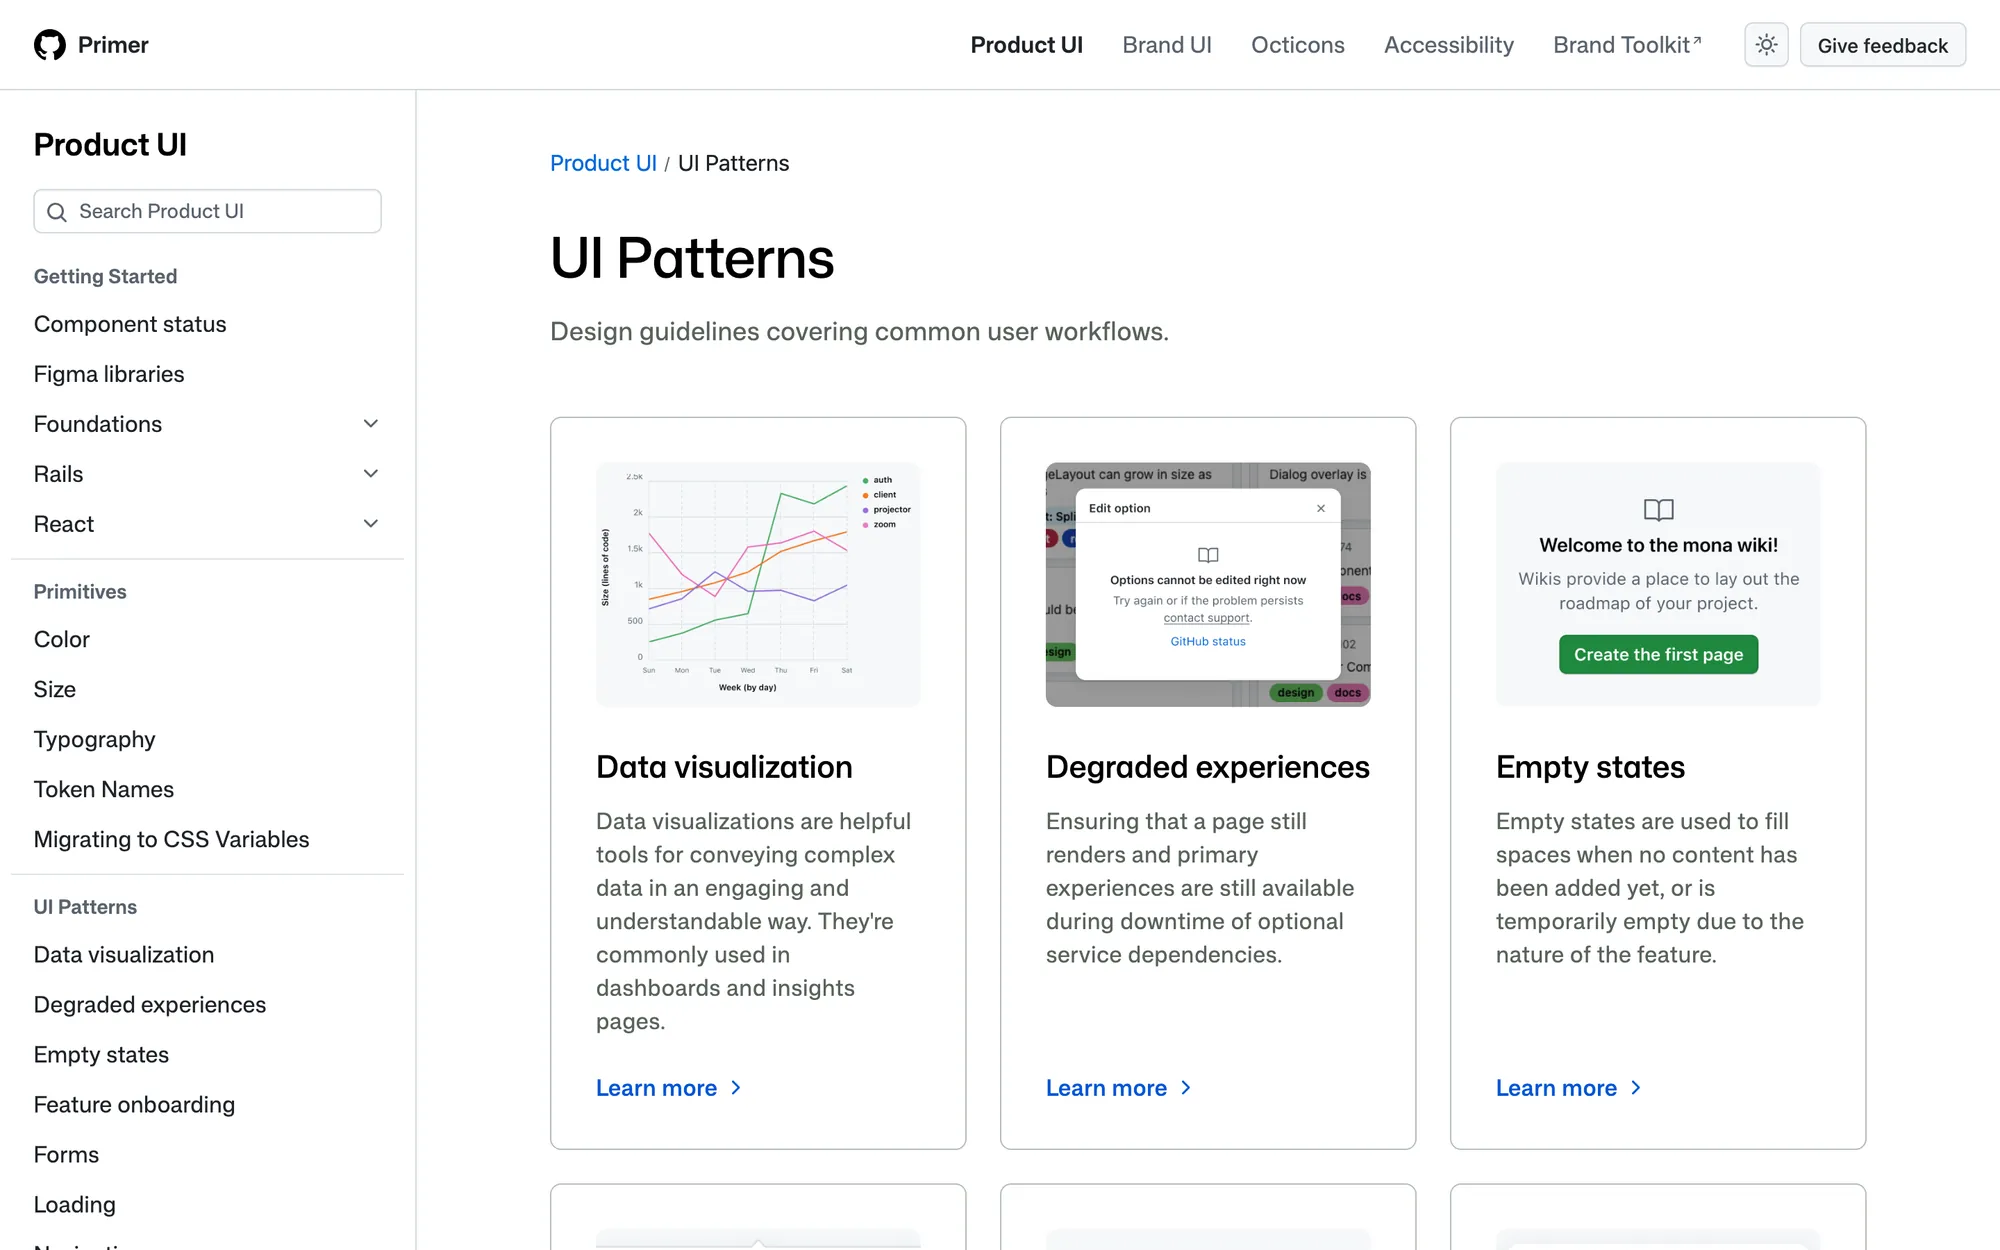Open Migrating to CSS Variables page

tap(172, 839)
